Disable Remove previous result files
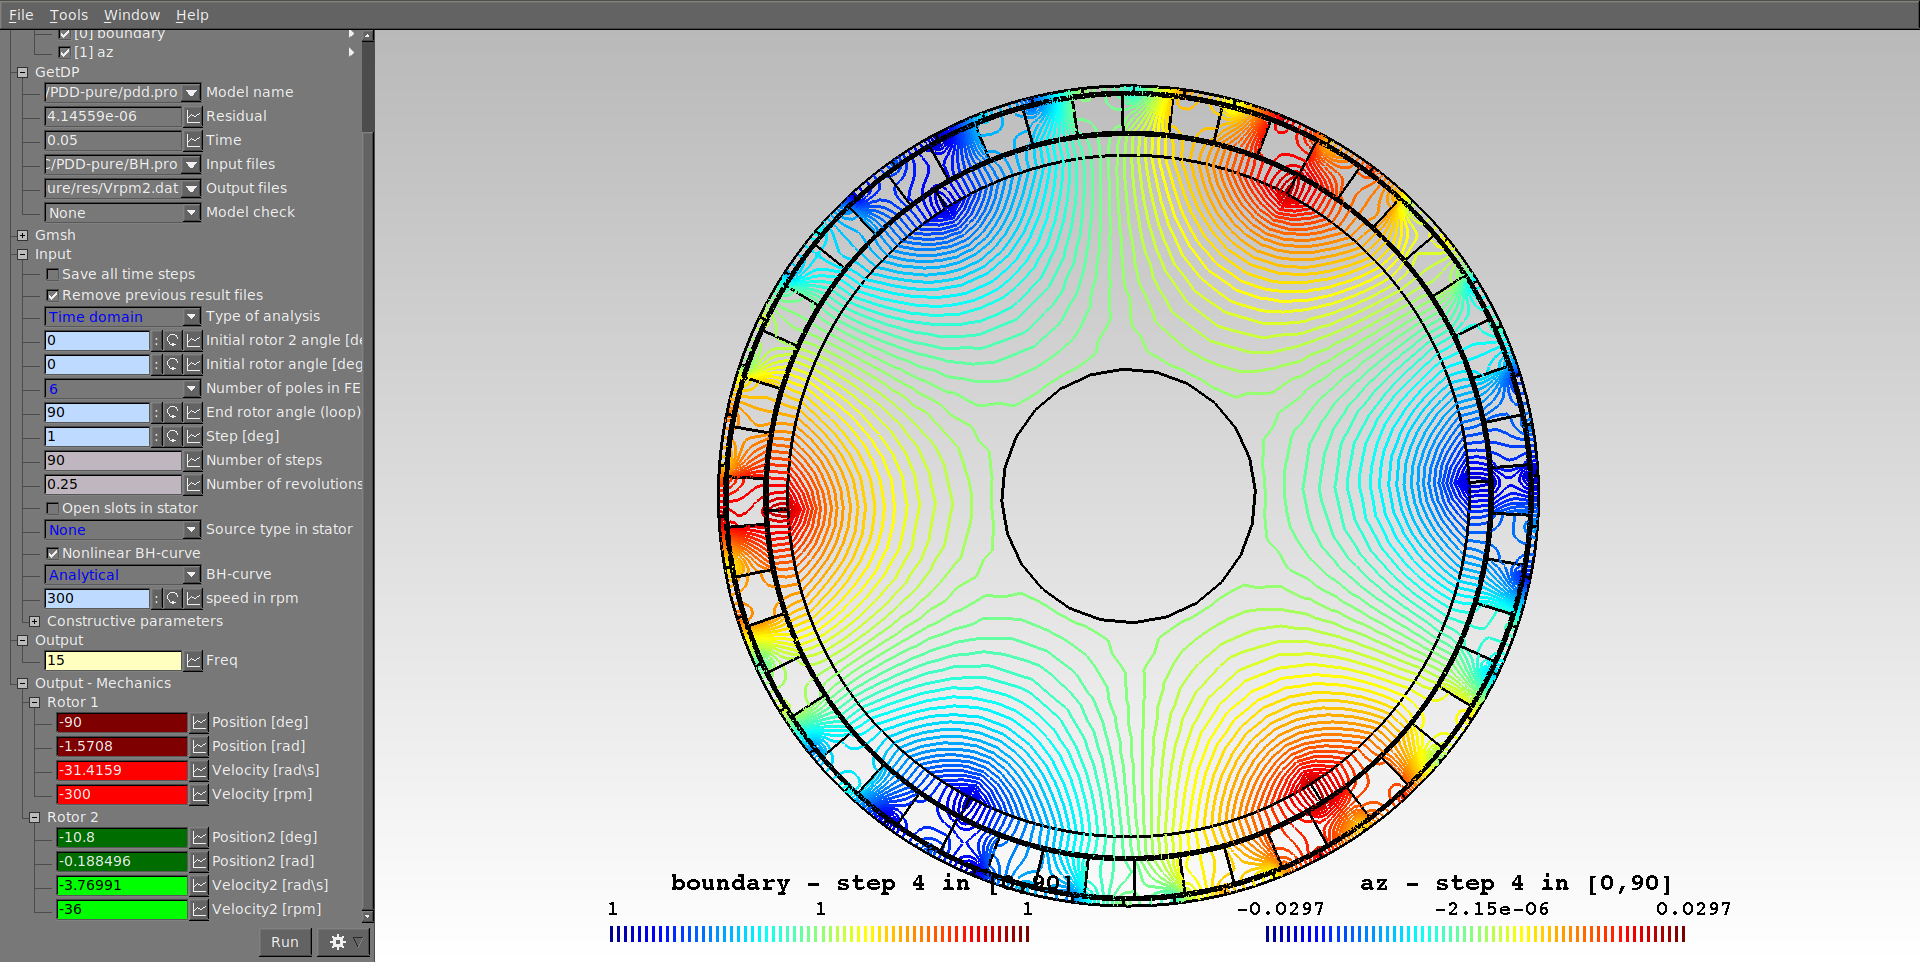 click(x=53, y=295)
